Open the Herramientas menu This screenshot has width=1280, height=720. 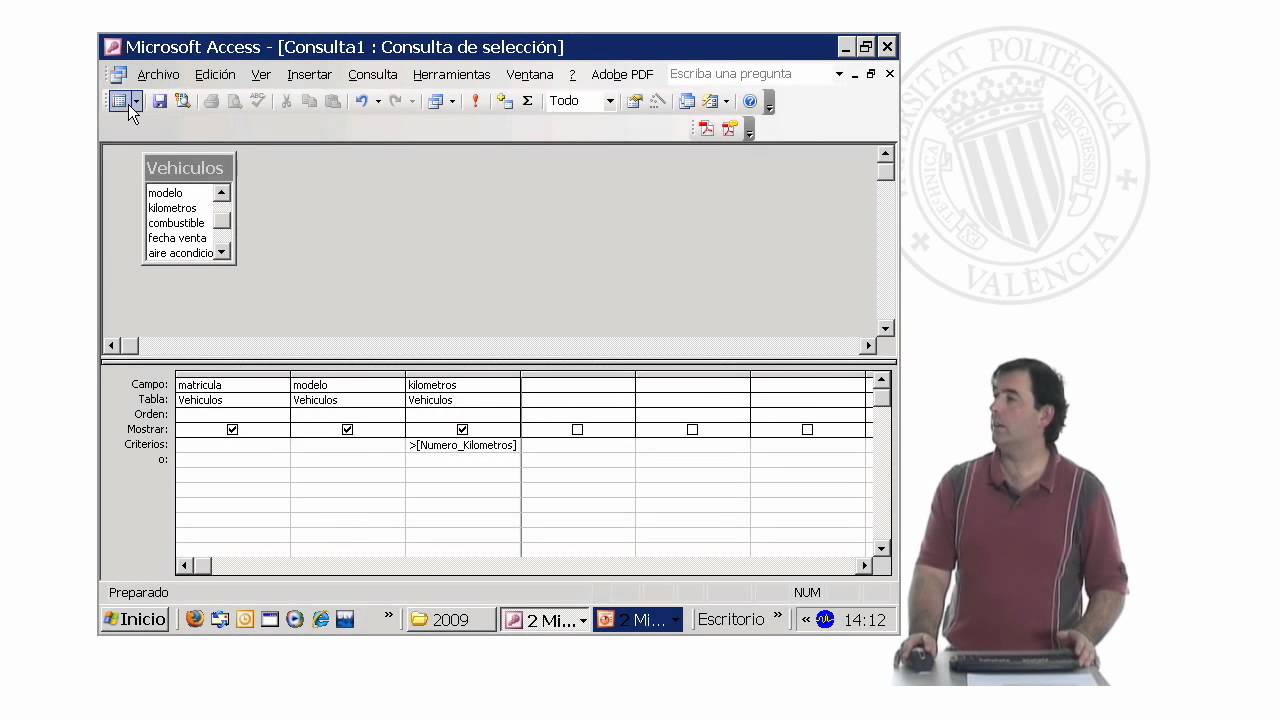(452, 74)
